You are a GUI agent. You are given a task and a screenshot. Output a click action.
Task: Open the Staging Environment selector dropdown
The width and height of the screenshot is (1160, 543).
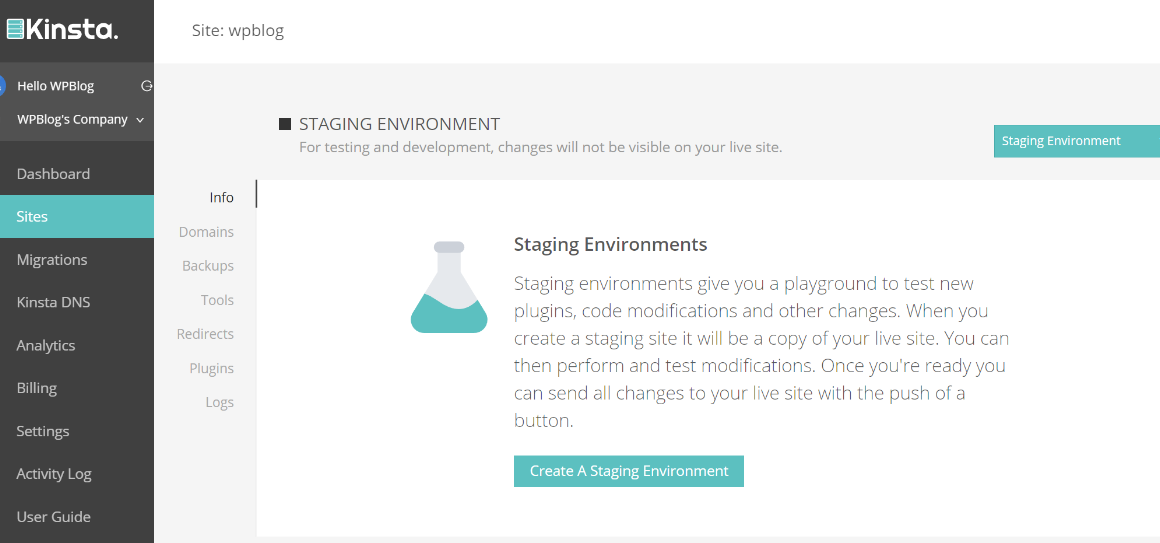[1076, 141]
